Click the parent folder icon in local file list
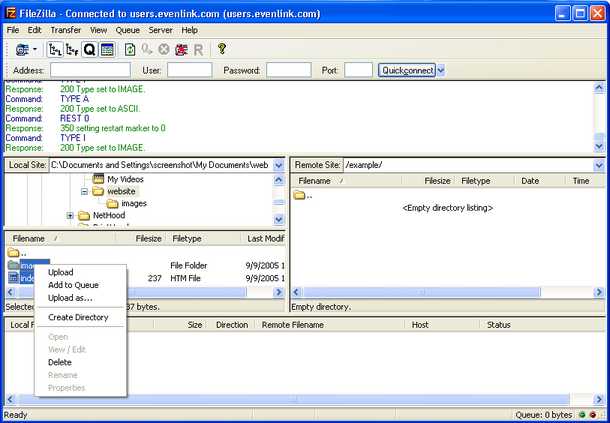 pos(13,253)
